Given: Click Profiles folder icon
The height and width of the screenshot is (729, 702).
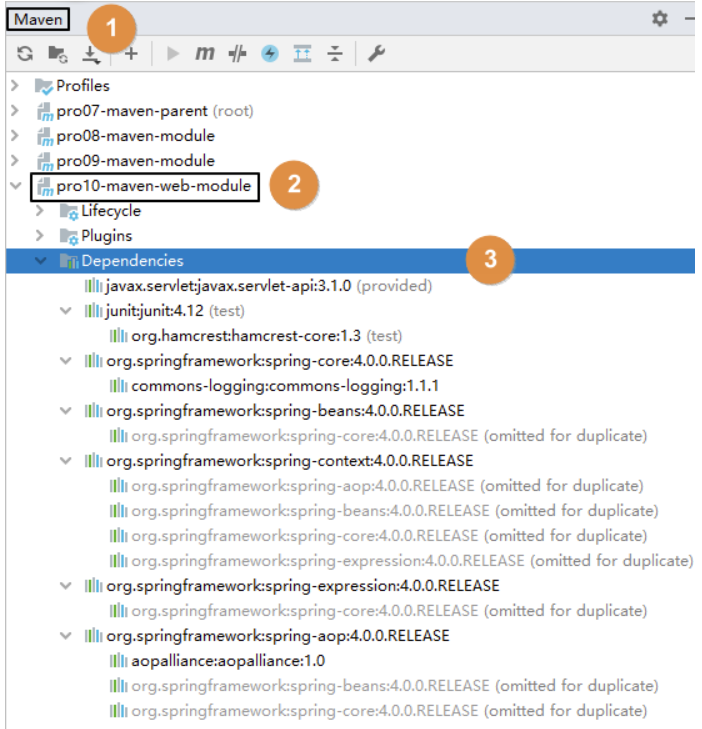Looking at the screenshot, I should tap(44, 86).
